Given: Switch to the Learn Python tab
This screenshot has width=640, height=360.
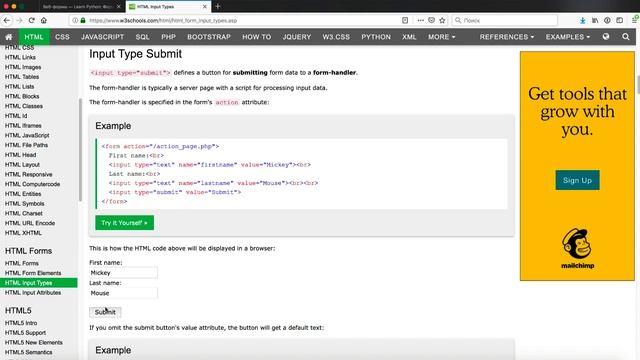Looking at the screenshot, I should [x=78, y=7].
